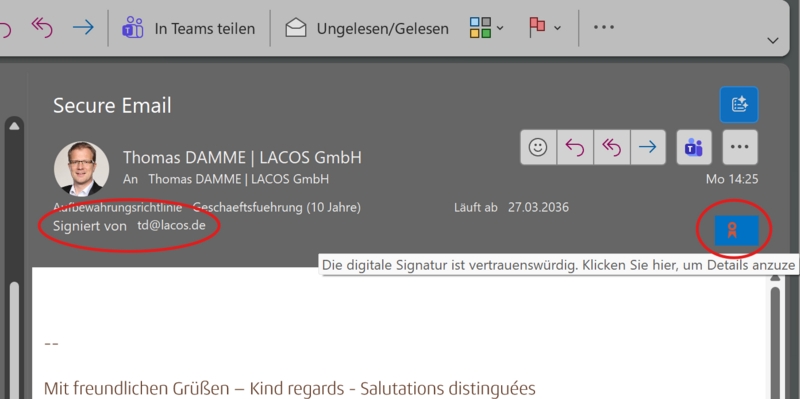The image size is (800, 399).
Task: Select the recipient name after An
Action: (x=238, y=179)
